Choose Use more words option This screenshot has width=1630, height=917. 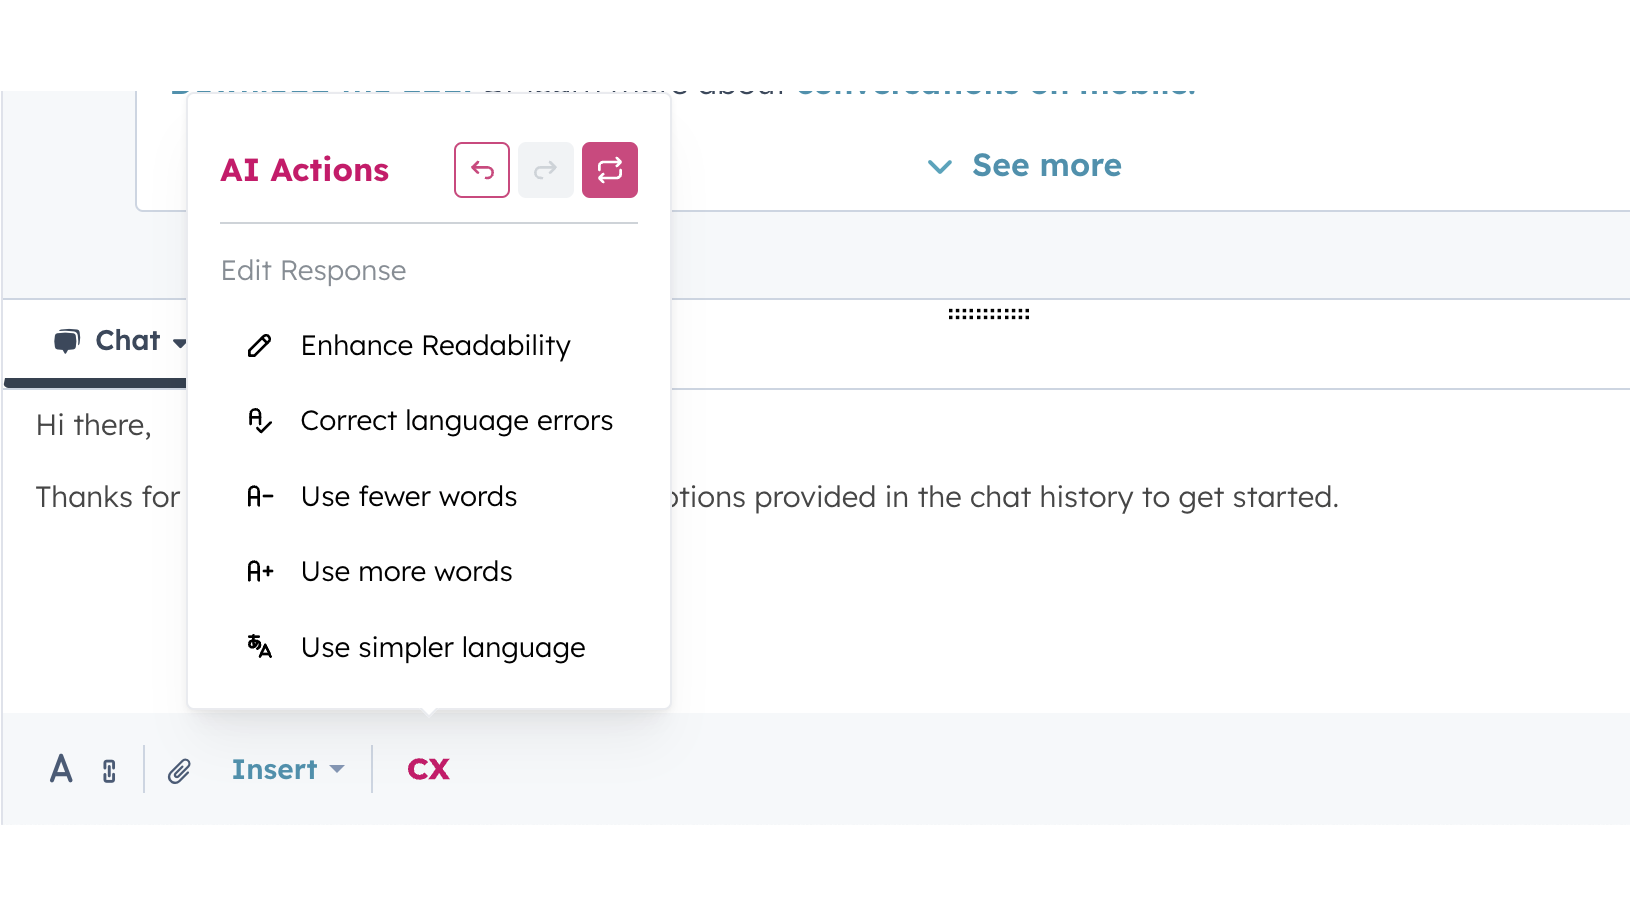[406, 572]
